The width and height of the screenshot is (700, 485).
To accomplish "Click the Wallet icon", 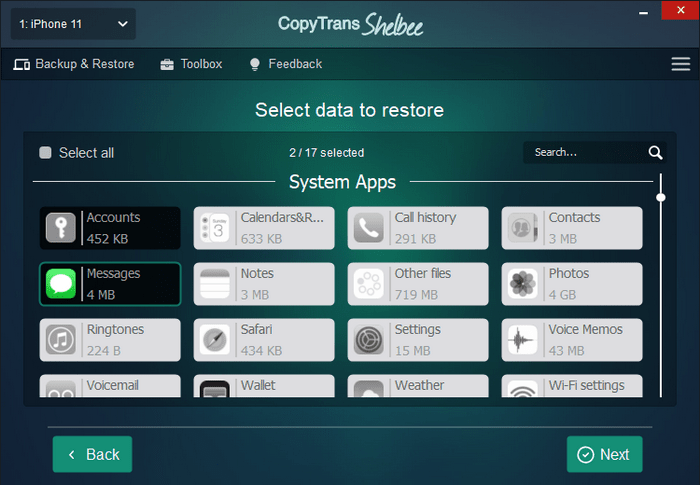I will coord(215,389).
